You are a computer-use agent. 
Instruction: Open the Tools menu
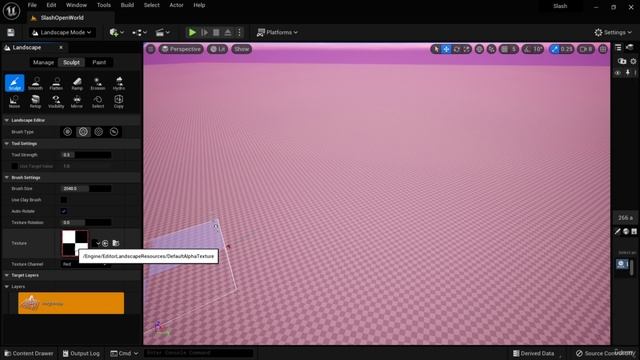click(x=104, y=5)
